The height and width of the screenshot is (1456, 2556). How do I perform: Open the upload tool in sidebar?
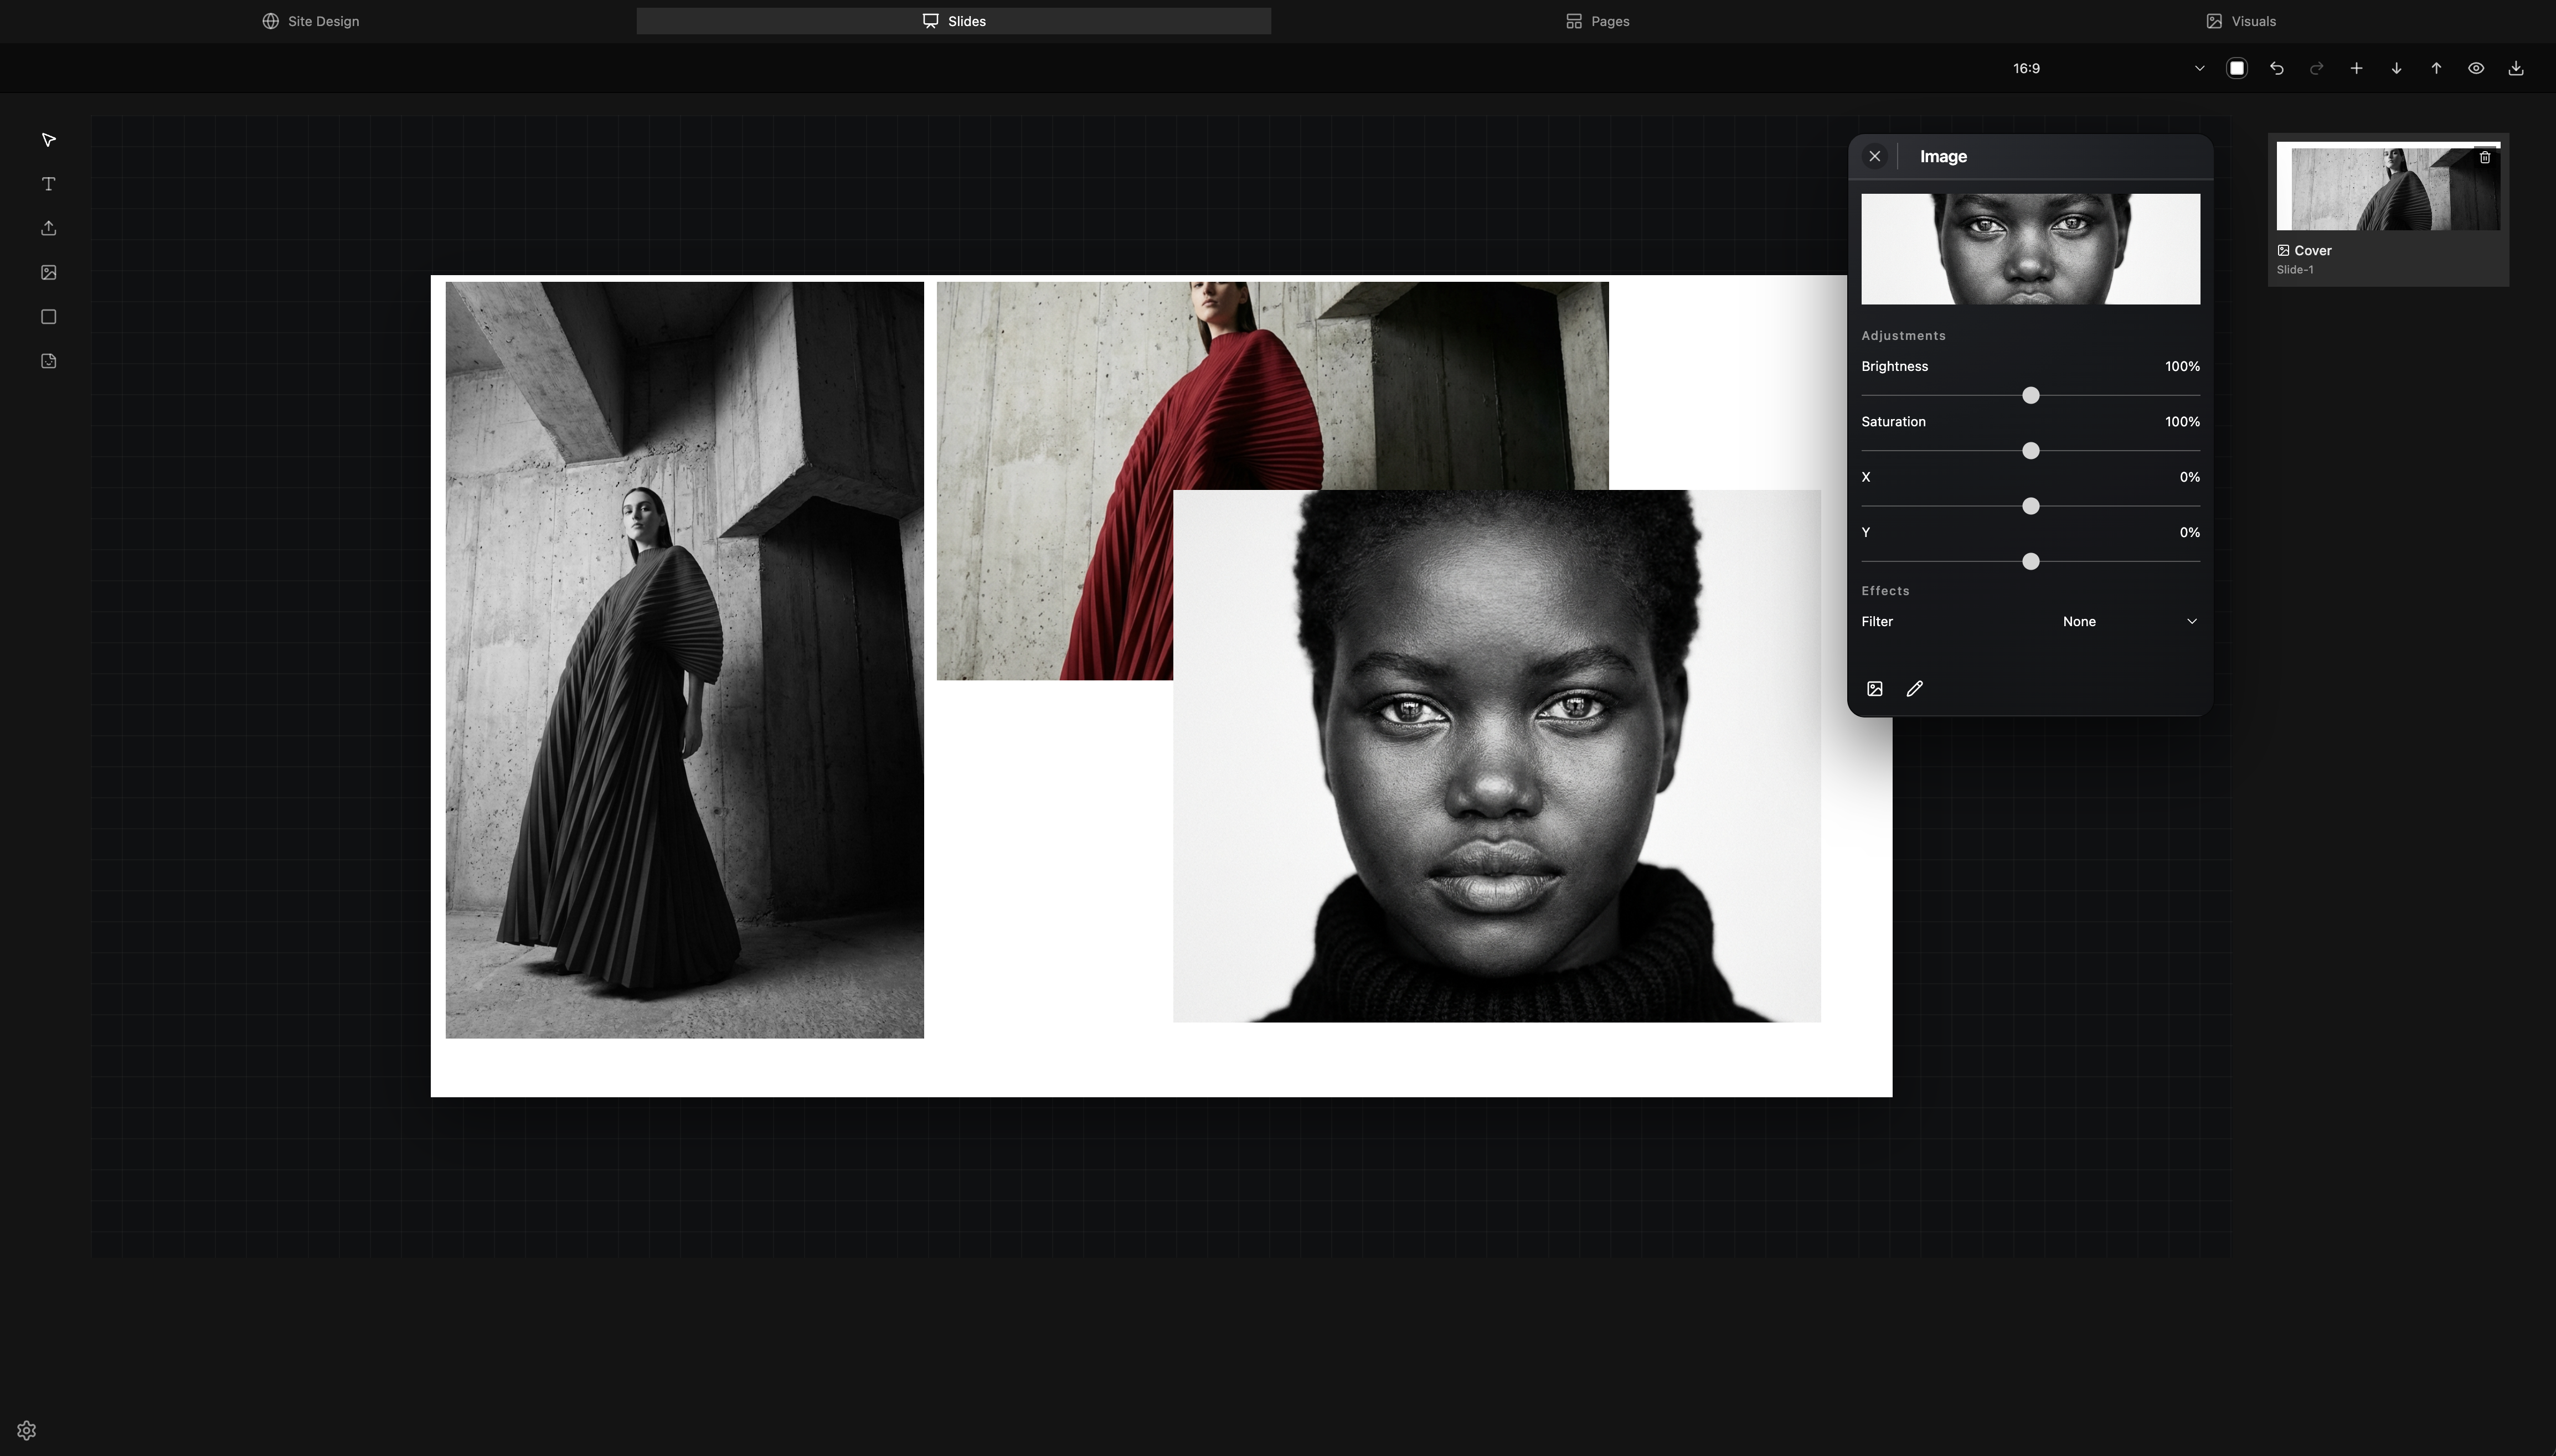click(x=47, y=227)
